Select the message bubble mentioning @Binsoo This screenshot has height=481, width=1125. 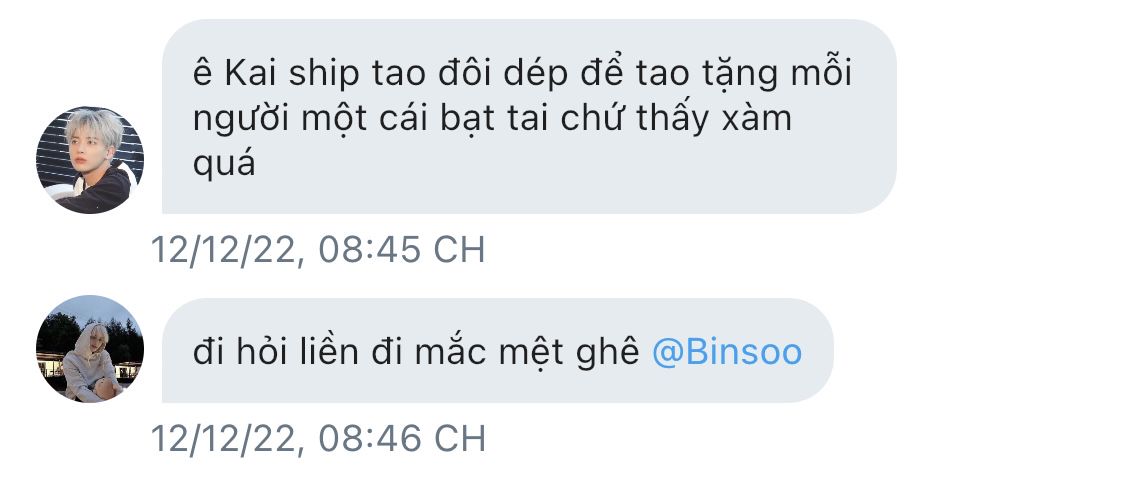coord(498,350)
